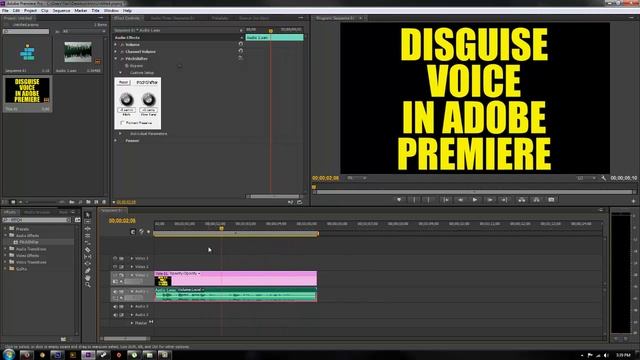Expand the Video Effects folder

point(5,256)
